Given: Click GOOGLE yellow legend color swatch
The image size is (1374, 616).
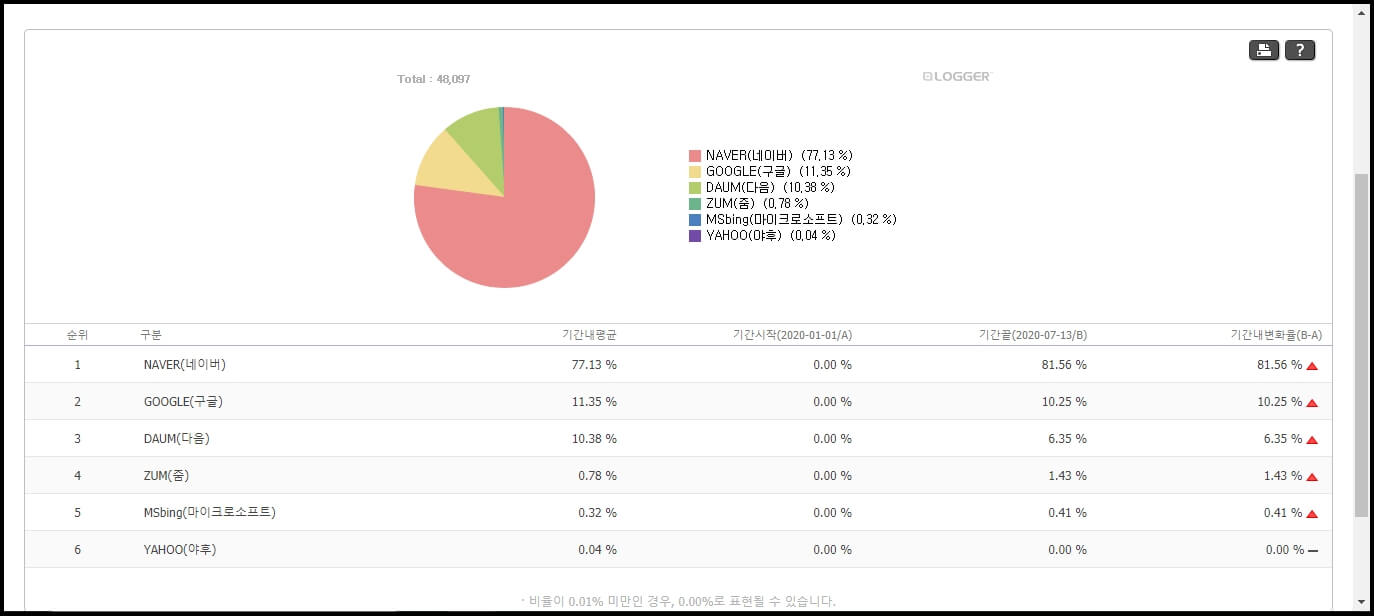Looking at the screenshot, I should click(695, 172).
